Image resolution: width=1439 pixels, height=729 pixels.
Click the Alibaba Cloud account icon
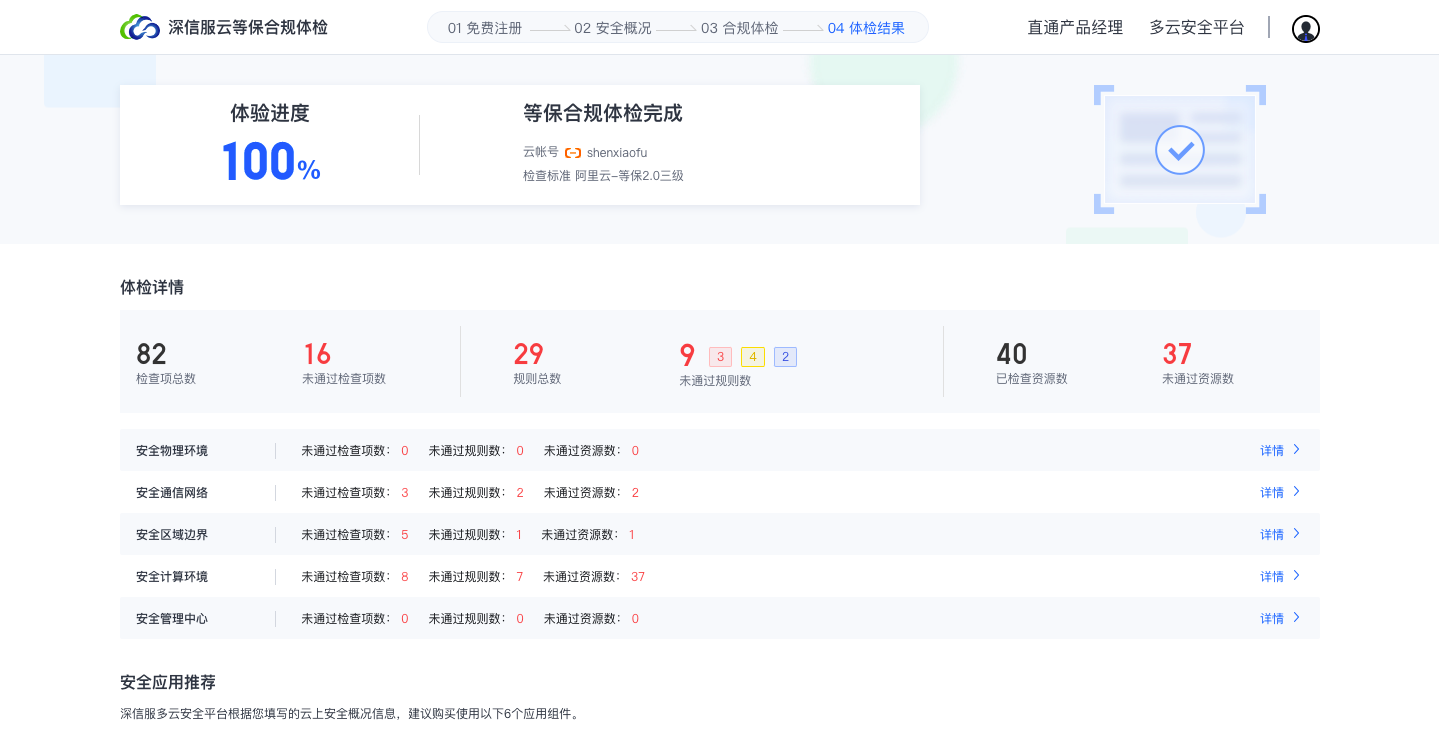tap(573, 153)
